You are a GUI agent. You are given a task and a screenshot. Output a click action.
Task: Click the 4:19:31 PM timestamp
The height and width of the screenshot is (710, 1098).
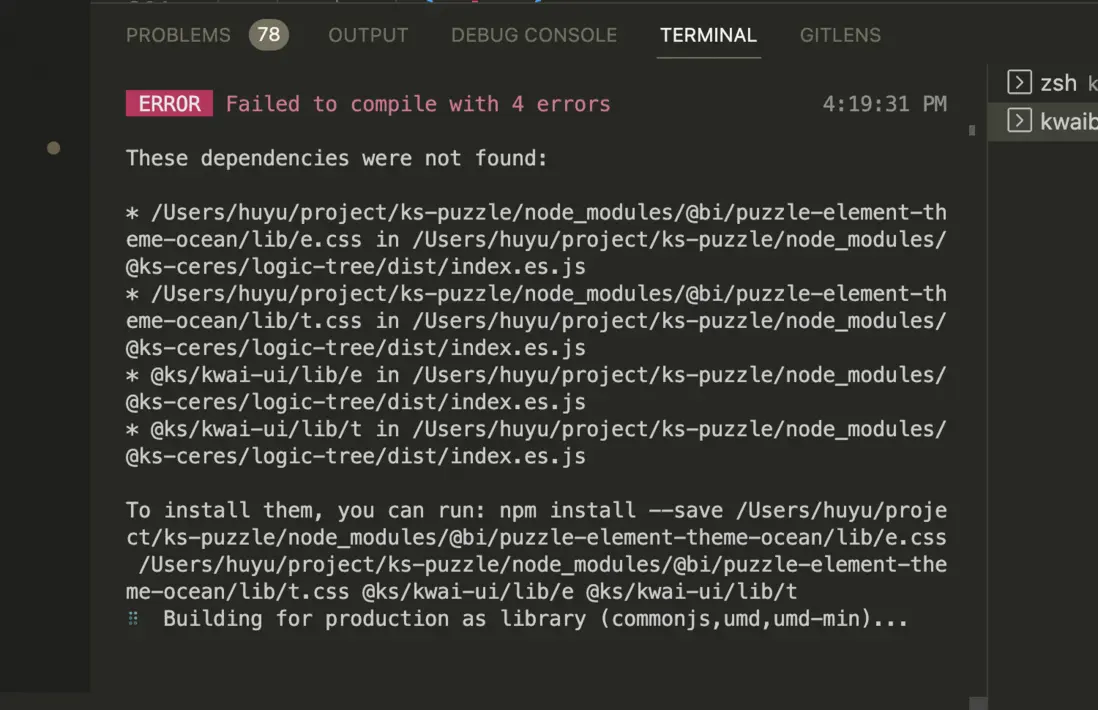click(x=884, y=104)
